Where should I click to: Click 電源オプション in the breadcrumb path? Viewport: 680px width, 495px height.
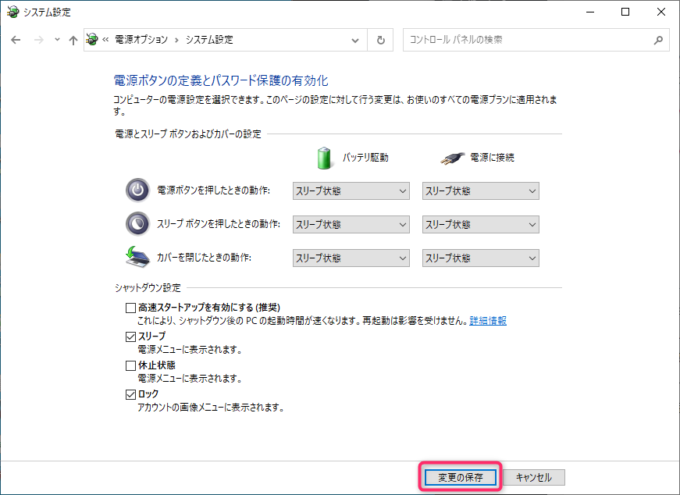tap(141, 40)
